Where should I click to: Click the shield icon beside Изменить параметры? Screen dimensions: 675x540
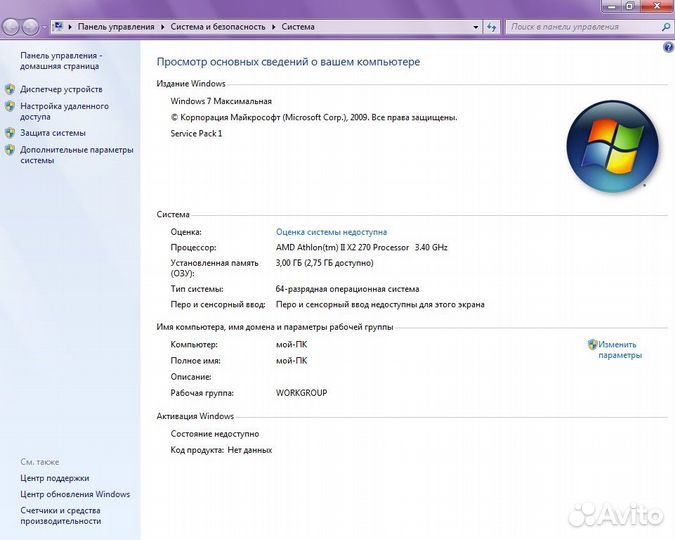[x=592, y=344]
